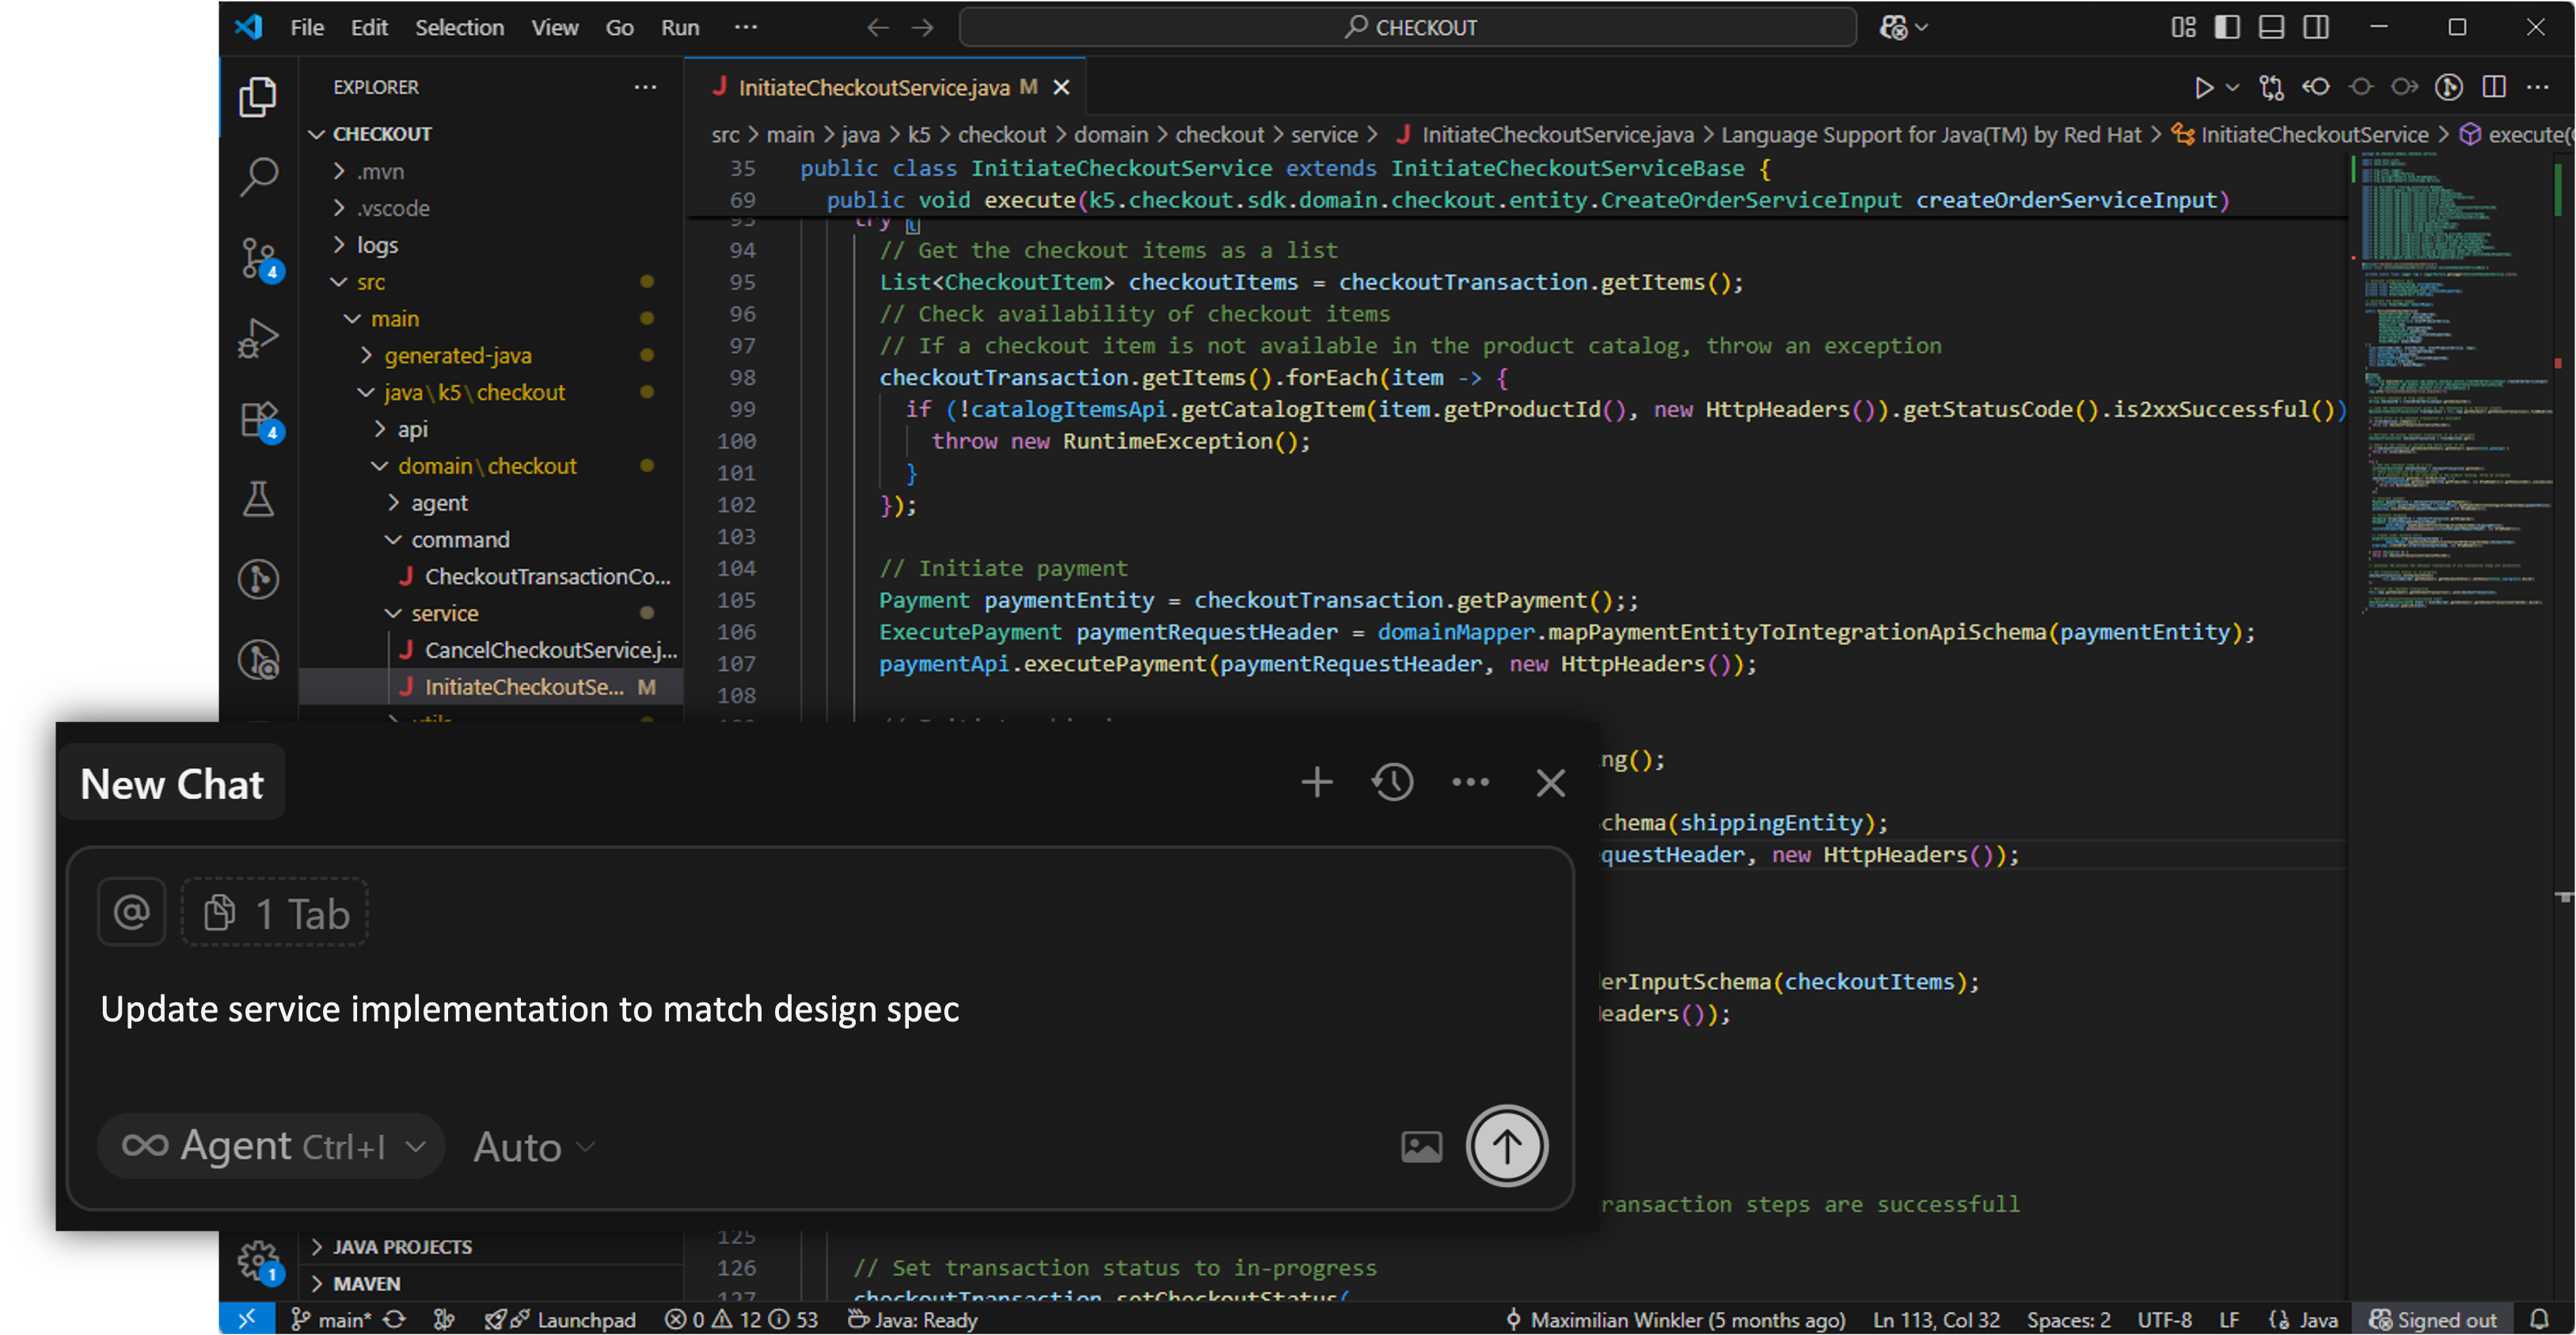Show more menu items ellipsis in menu bar
This screenshot has width=2576, height=1335.
(746, 27)
